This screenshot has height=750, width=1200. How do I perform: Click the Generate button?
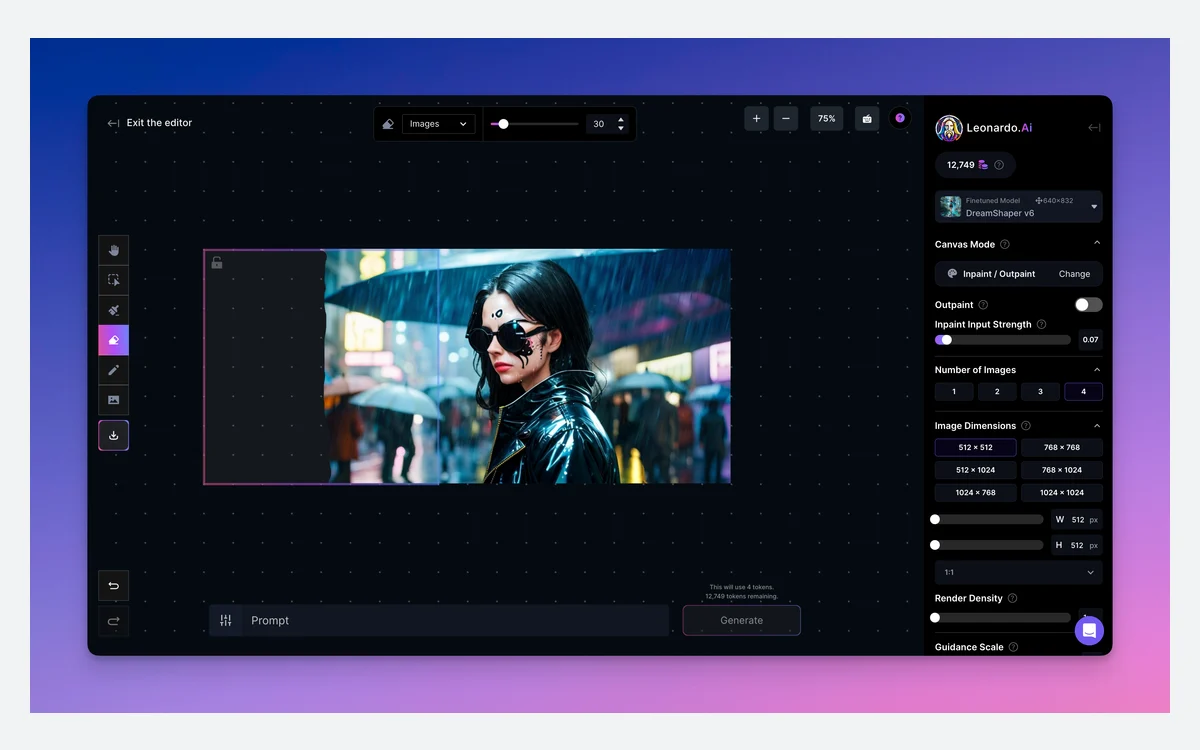(742, 620)
